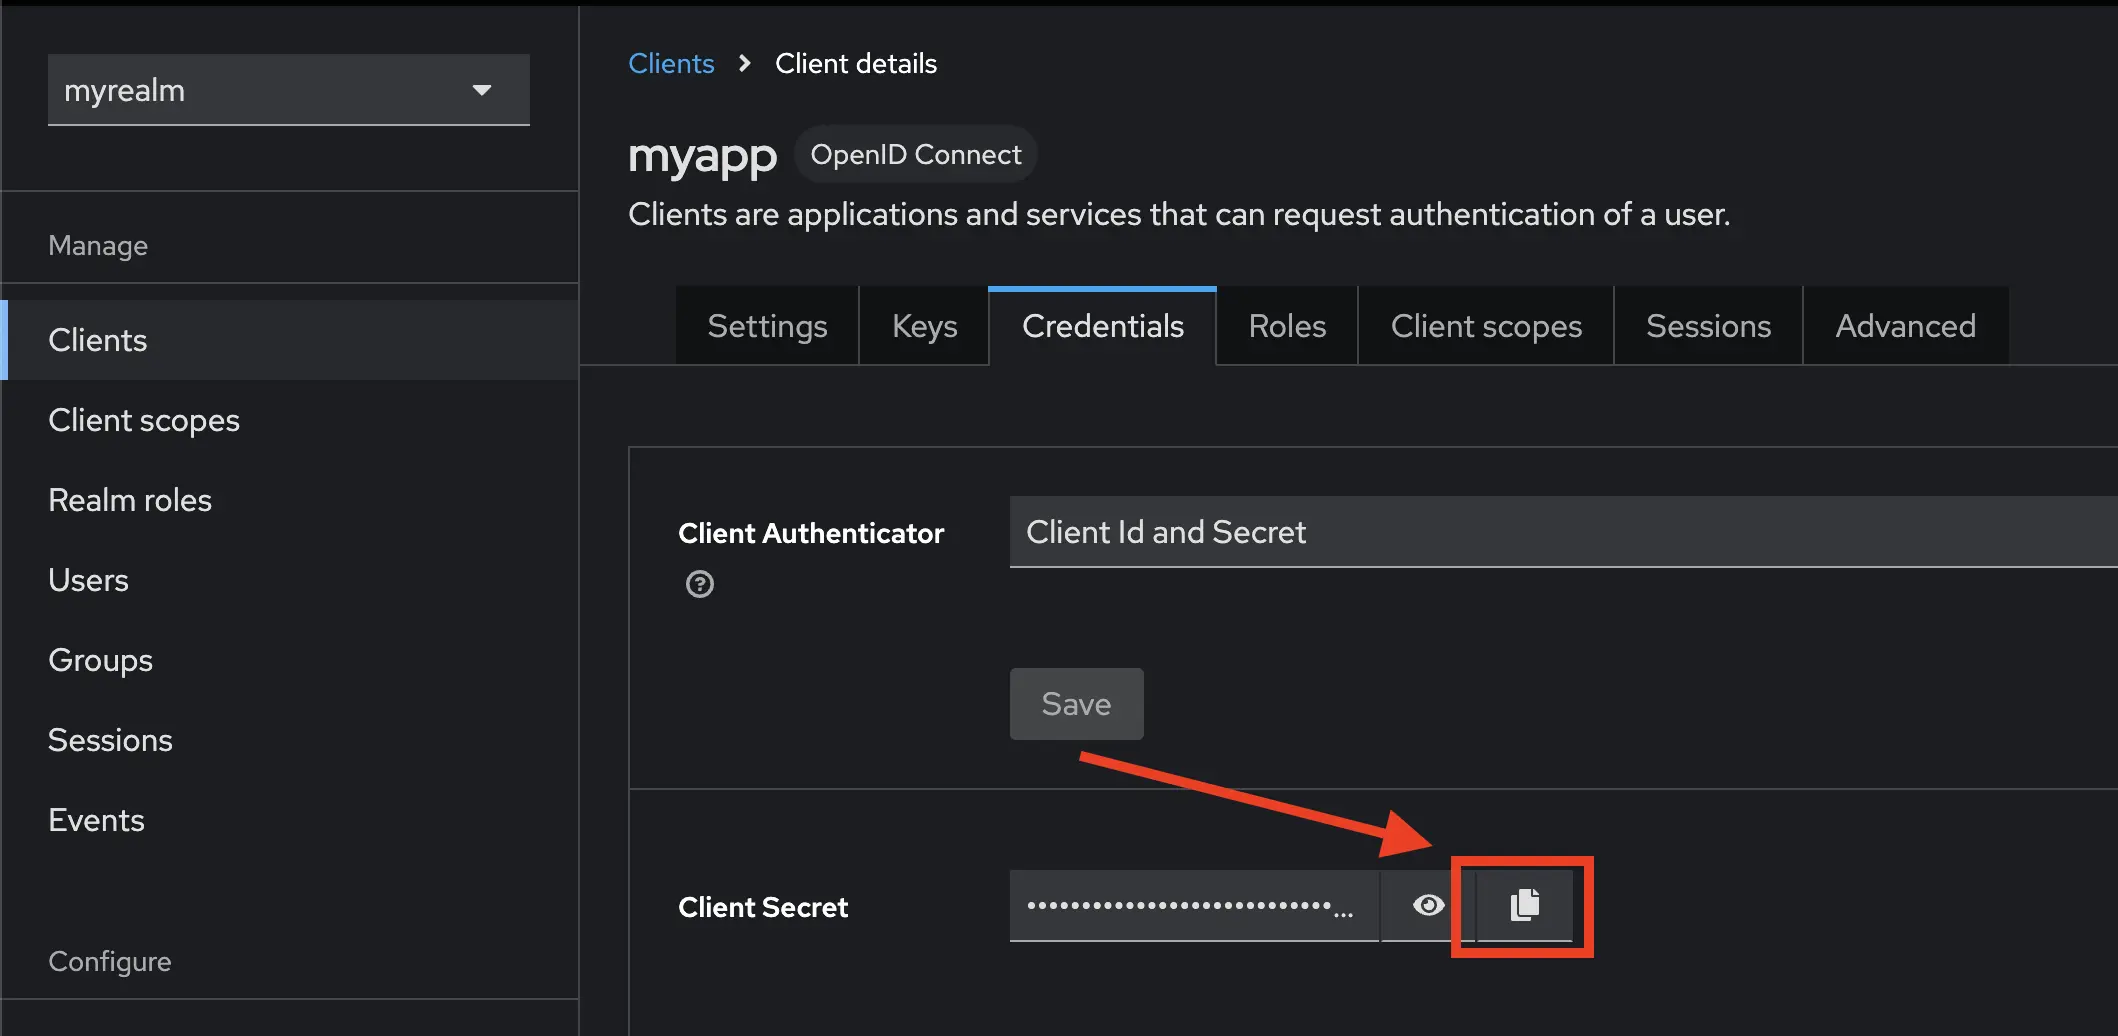Copy the client secret to clipboard
The image size is (2118, 1036).
point(1522,906)
